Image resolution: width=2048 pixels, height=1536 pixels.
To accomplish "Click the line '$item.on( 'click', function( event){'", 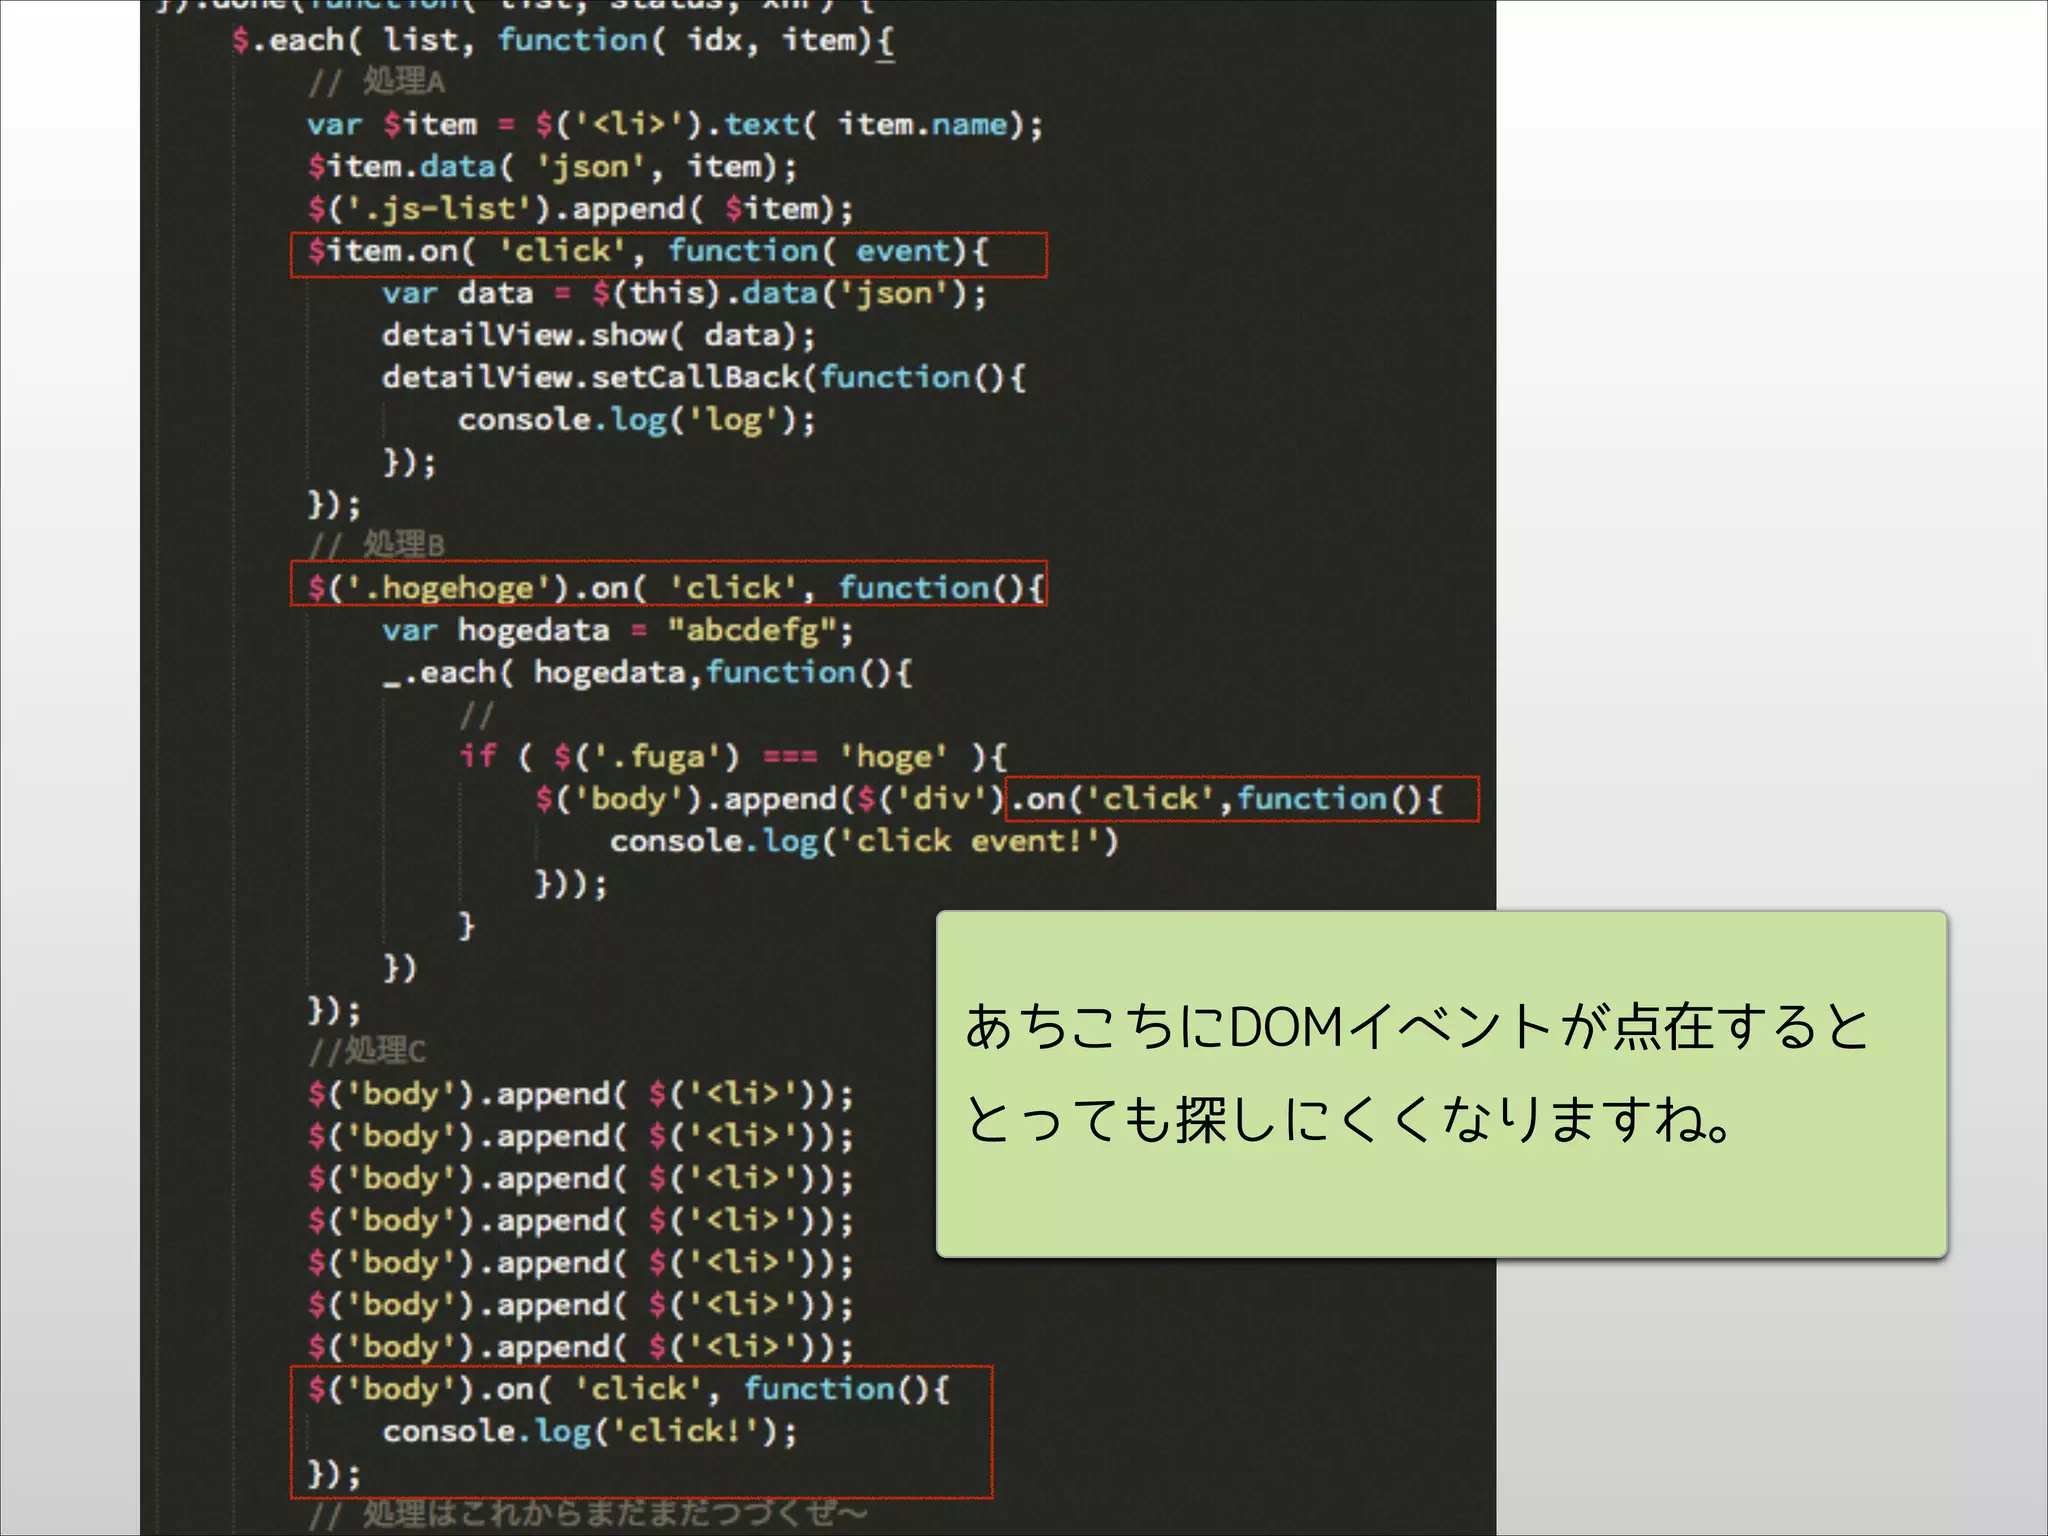I will pyautogui.click(x=648, y=251).
